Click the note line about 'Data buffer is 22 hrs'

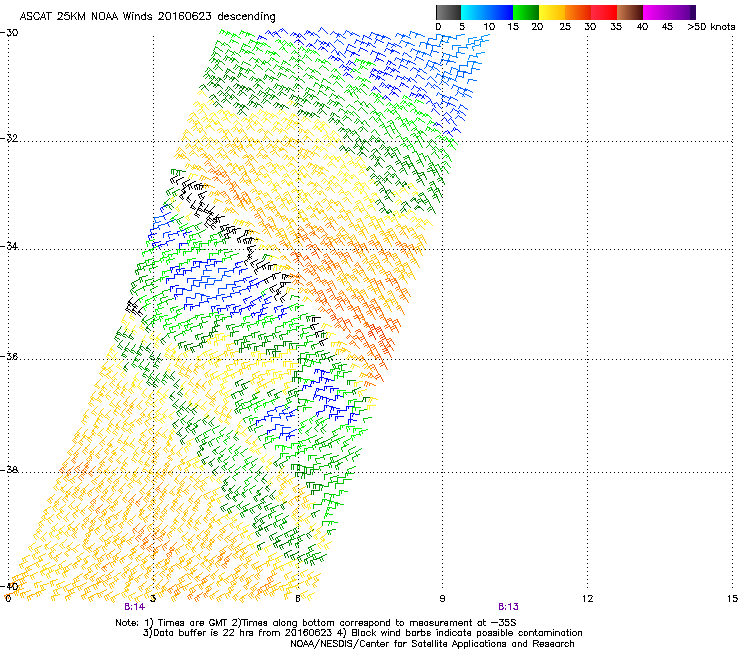362,633
